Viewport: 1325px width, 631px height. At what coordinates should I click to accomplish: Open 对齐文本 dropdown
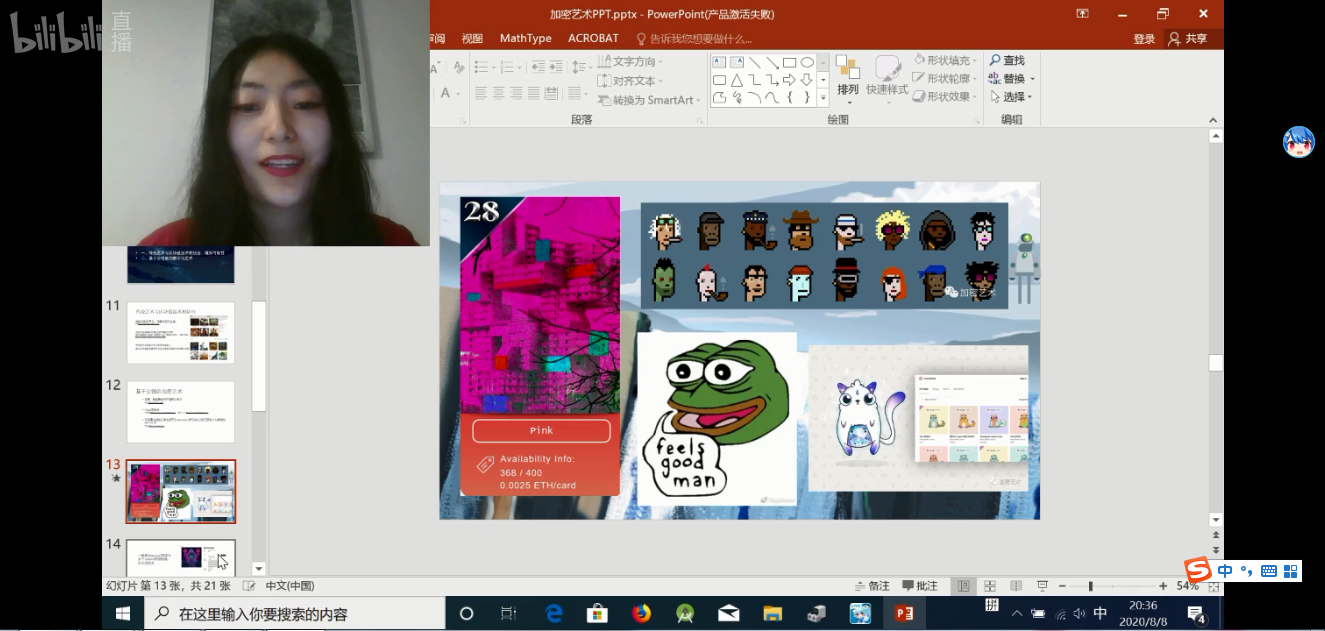coord(630,81)
